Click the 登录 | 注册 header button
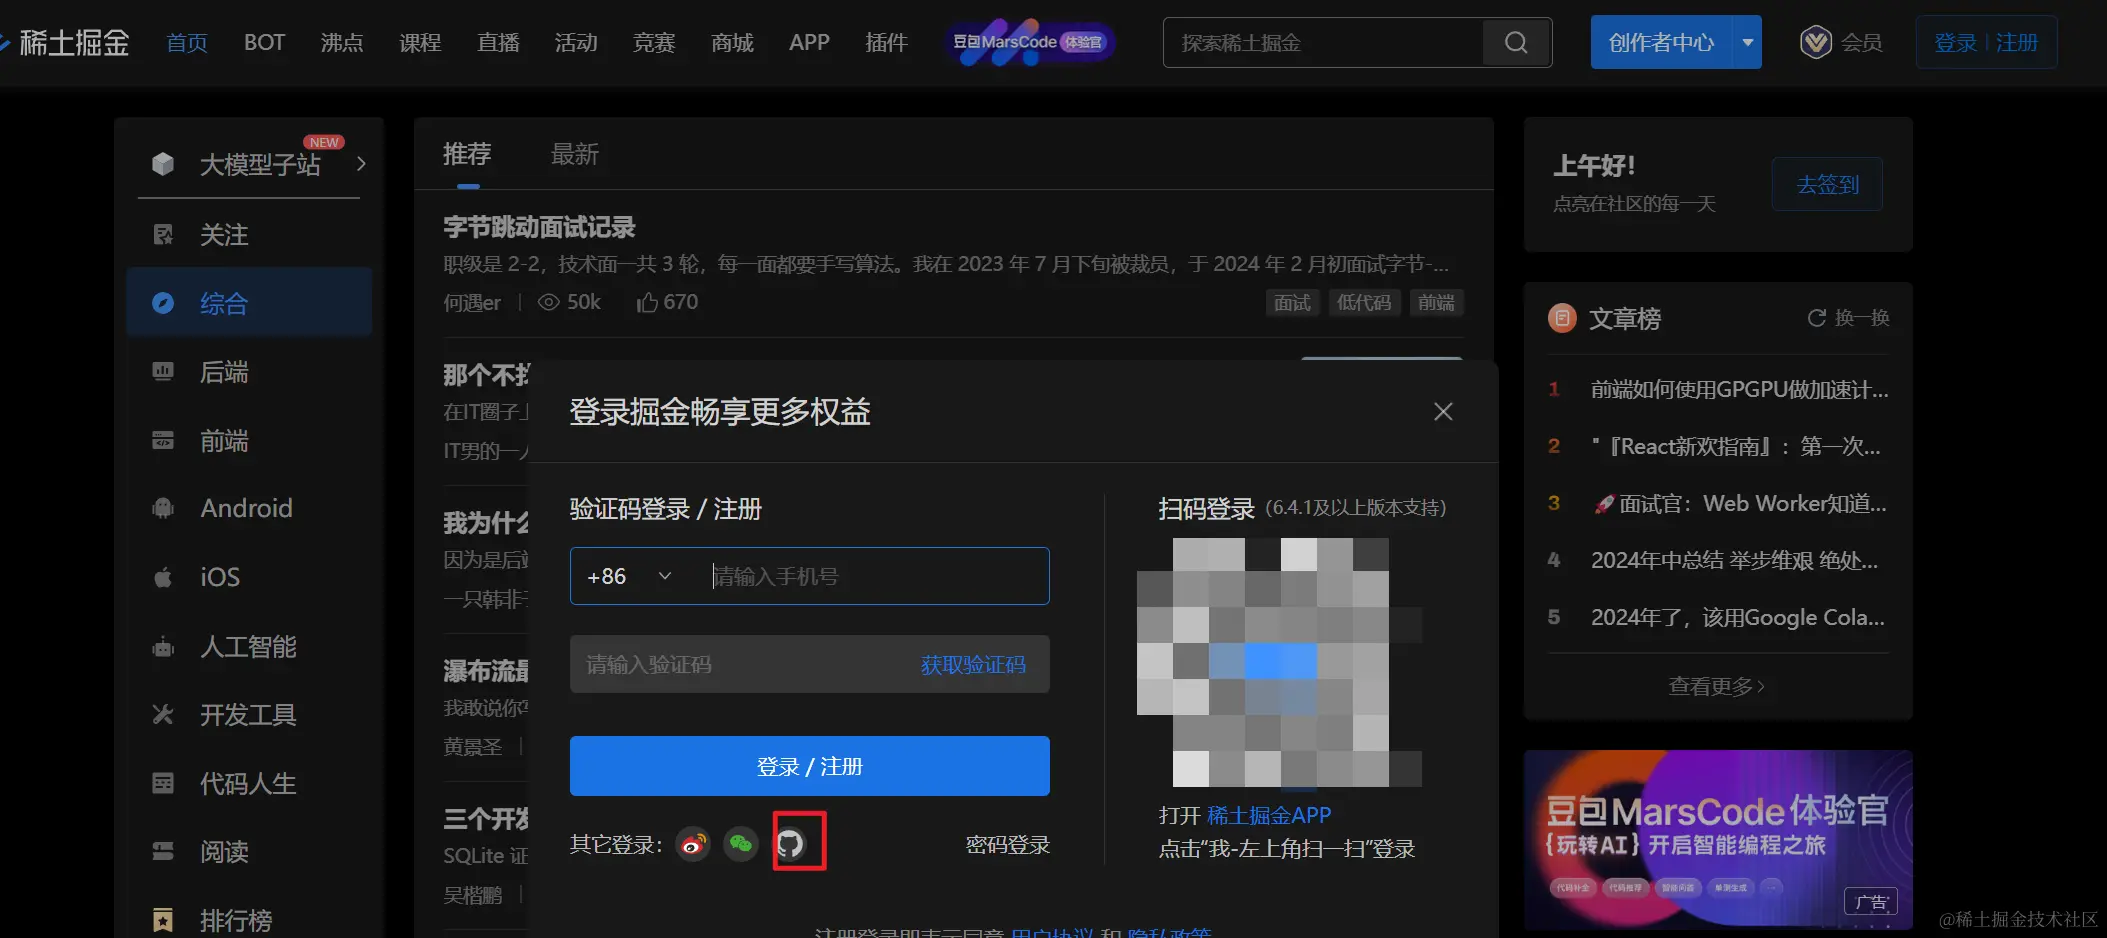Image resolution: width=2107 pixels, height=938 pixels. pos(1986,42)
